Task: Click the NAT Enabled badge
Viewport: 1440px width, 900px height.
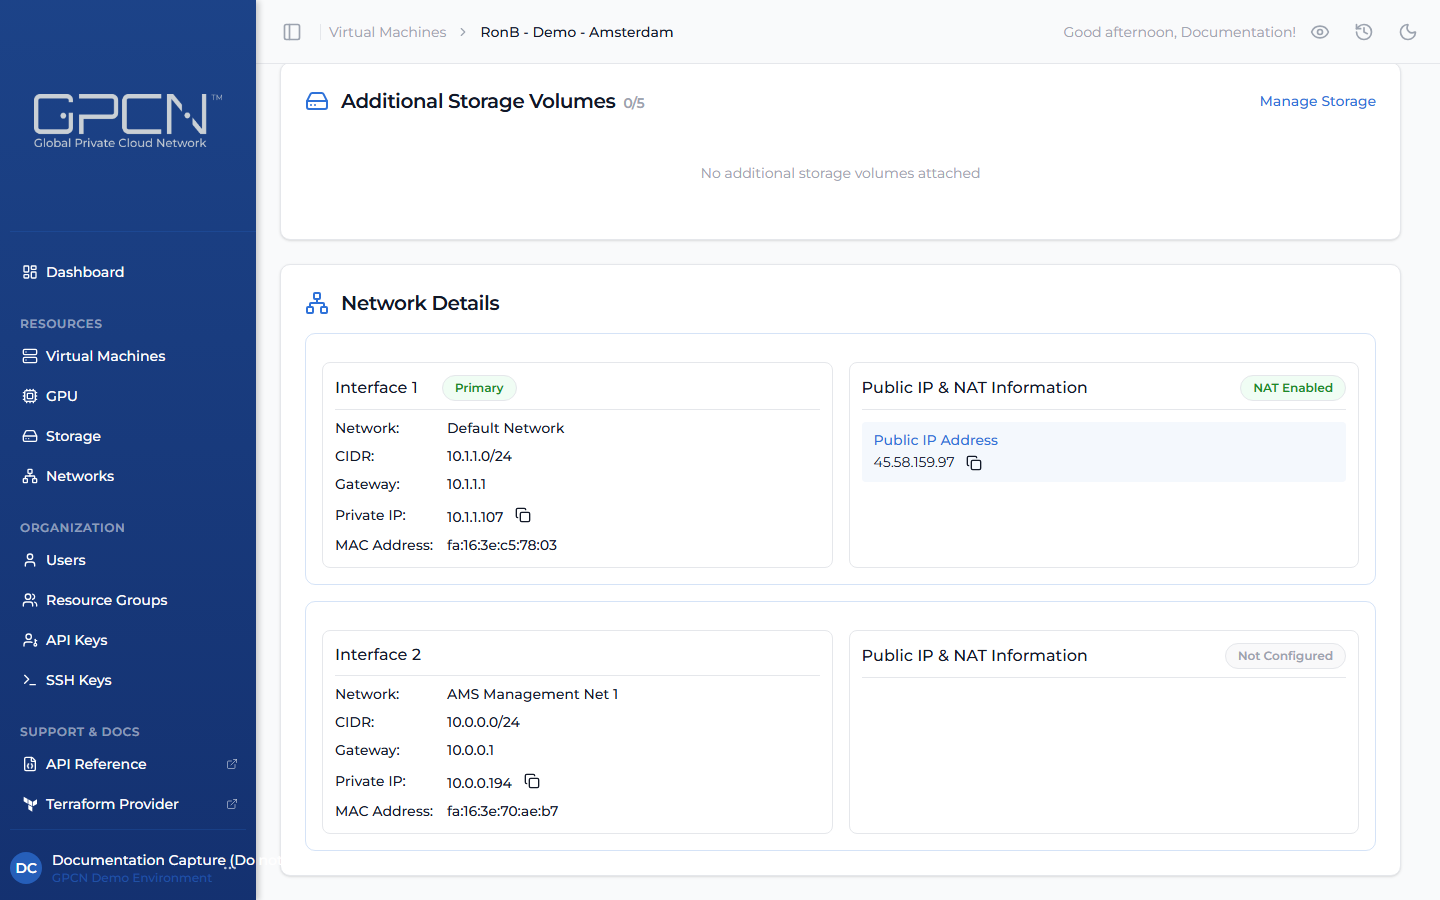Action: click(1293, 388)
